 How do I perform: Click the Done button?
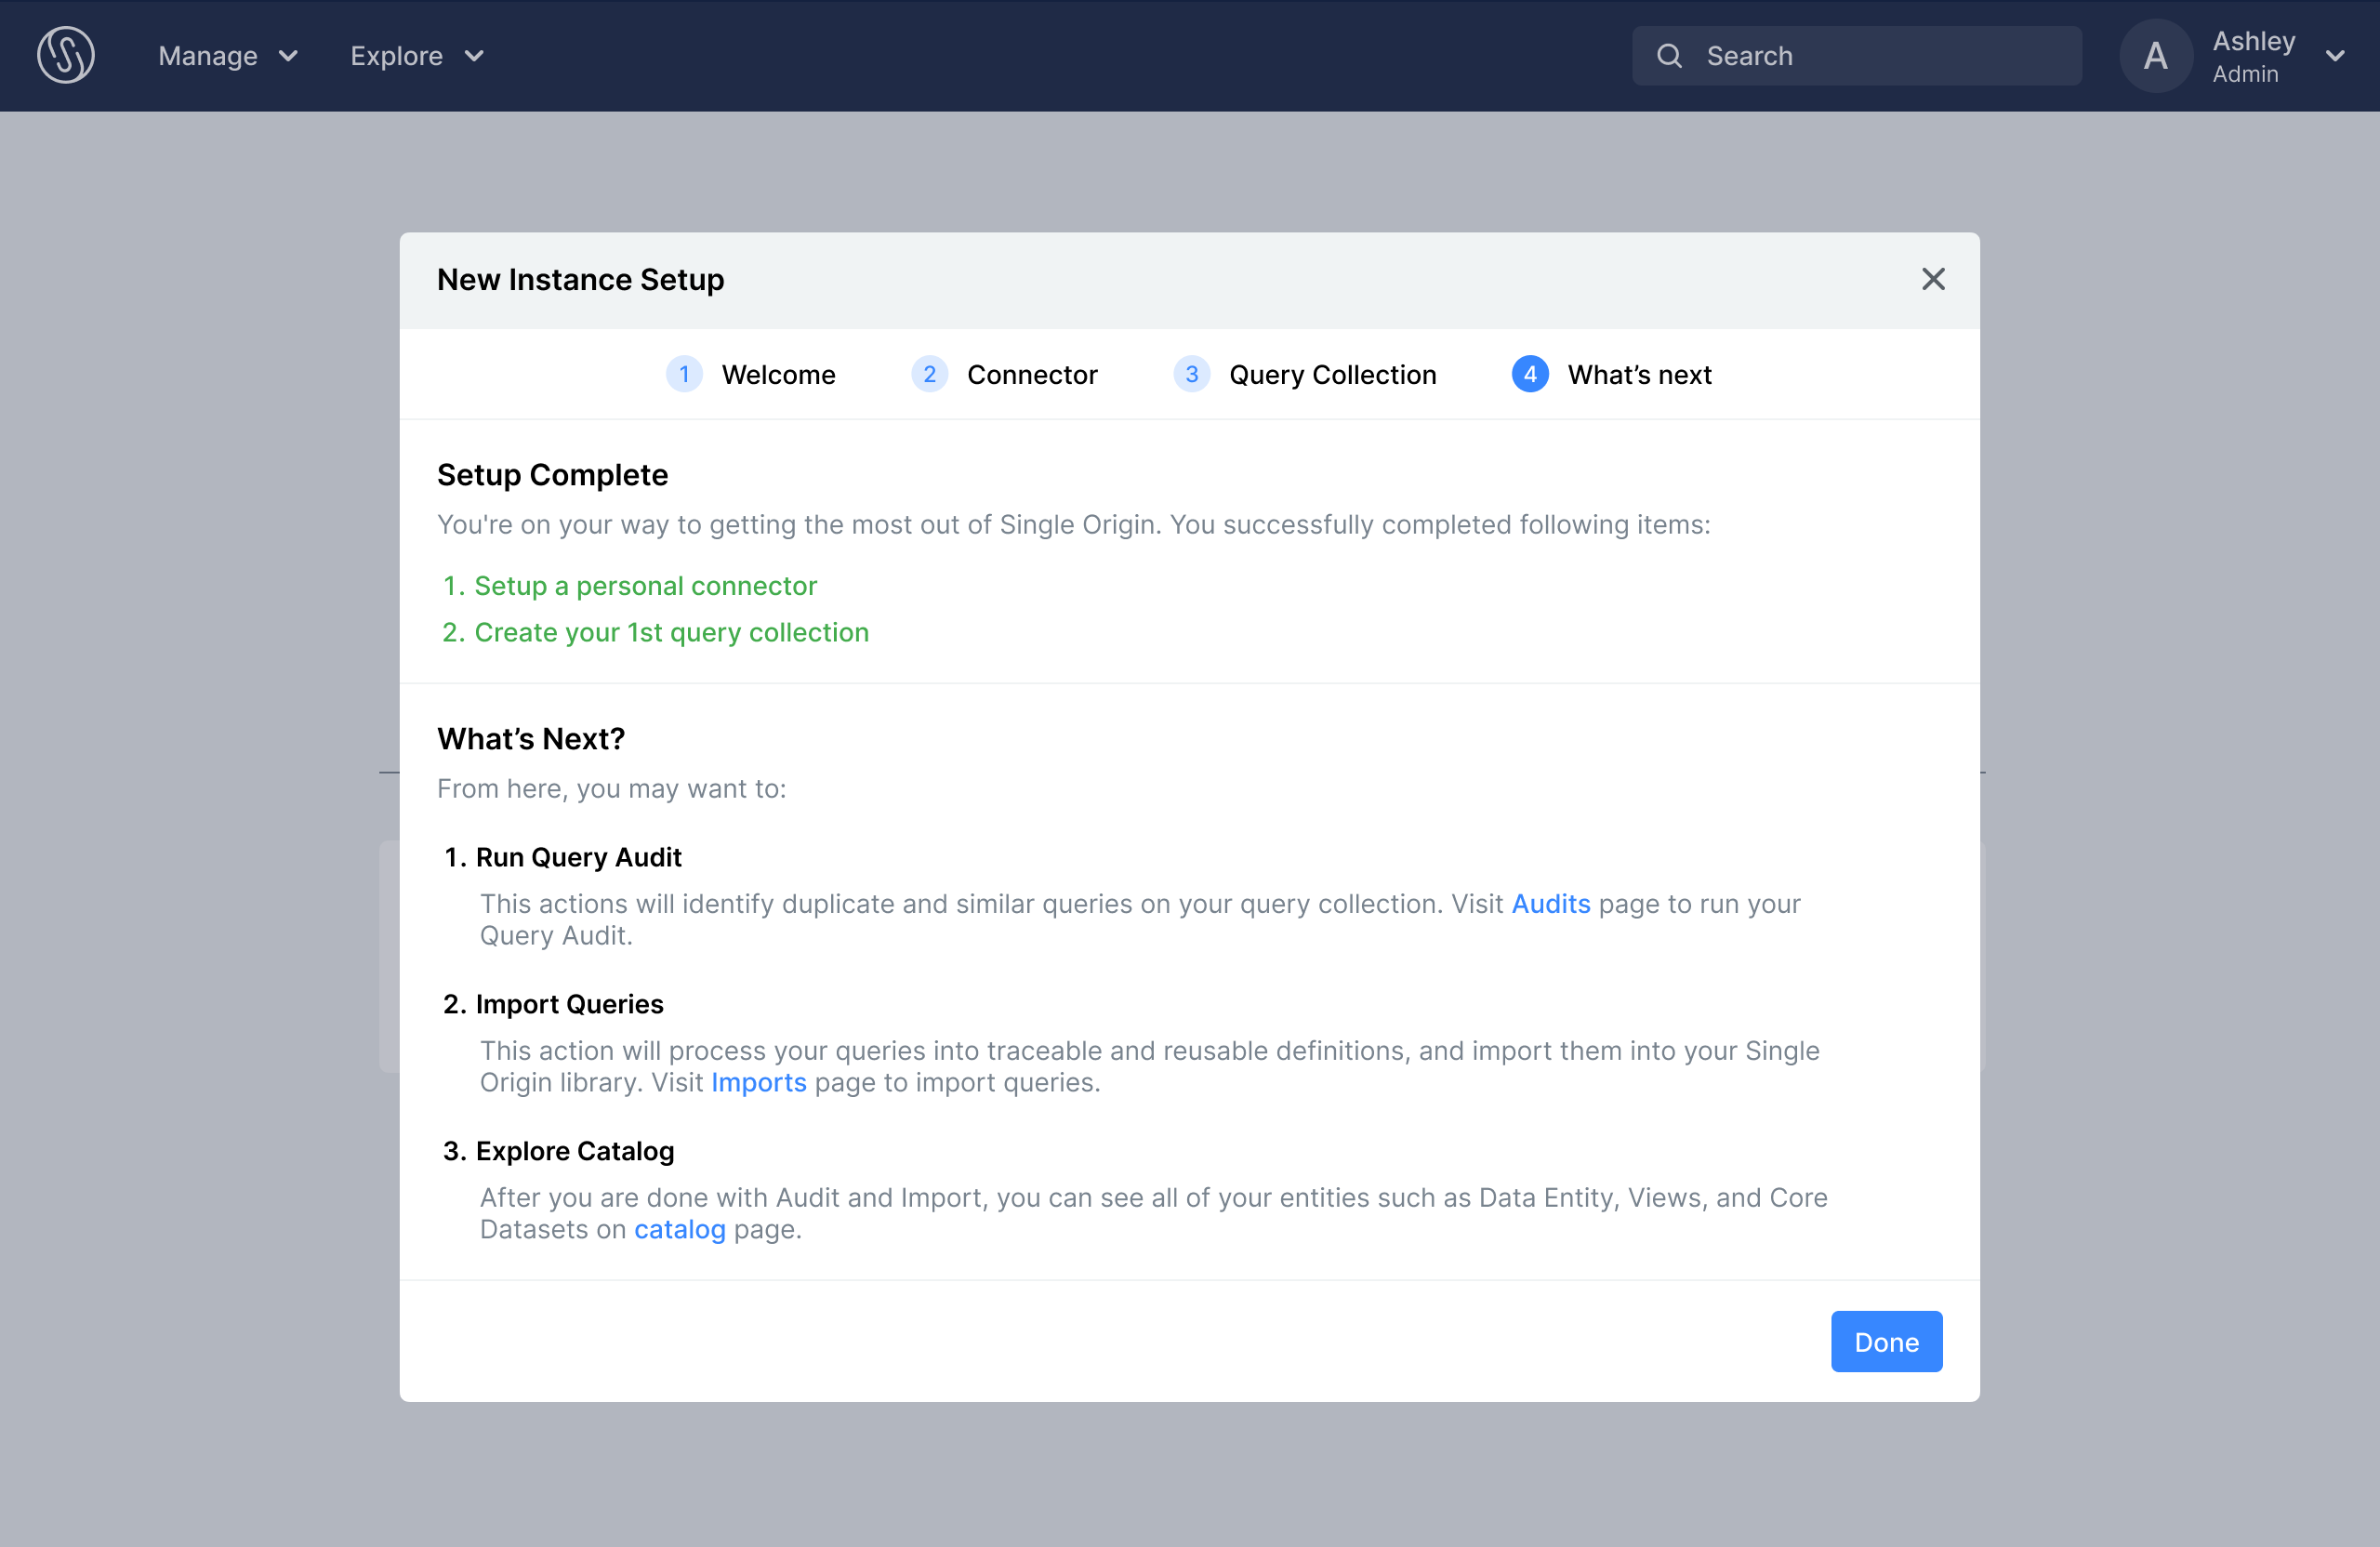[x=1887, y=1341]
